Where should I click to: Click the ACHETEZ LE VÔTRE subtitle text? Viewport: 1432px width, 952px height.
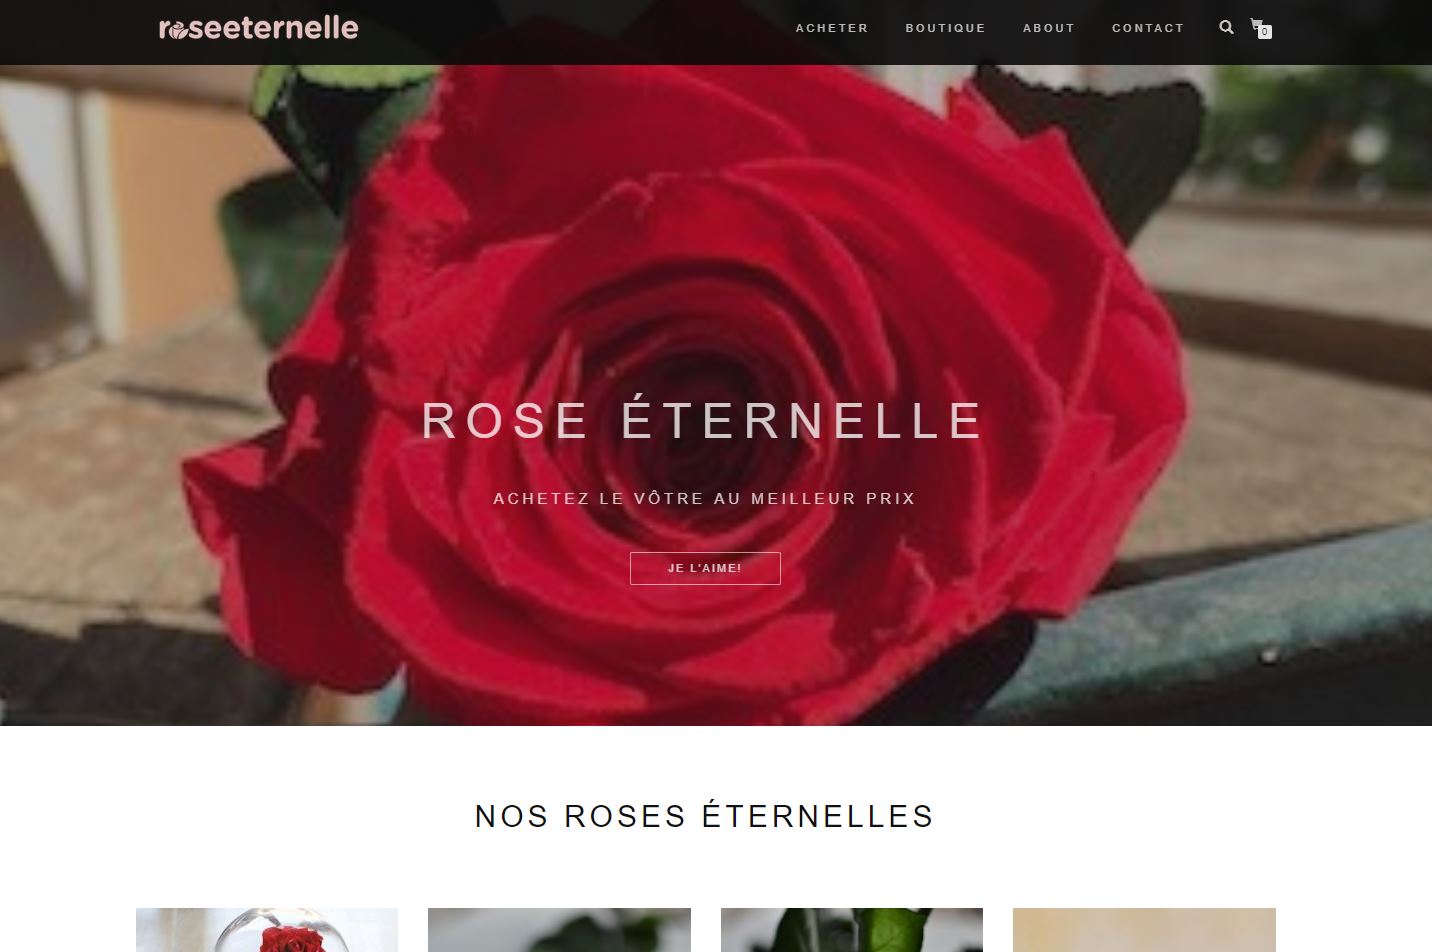tap(705, 498)
